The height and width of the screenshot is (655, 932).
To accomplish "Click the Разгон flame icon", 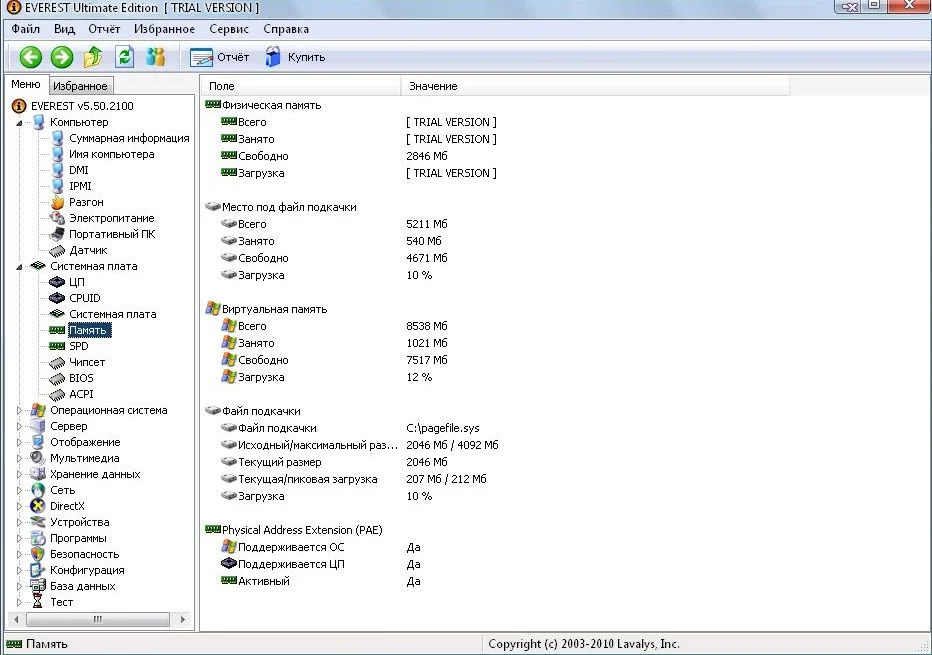I will [57, 202].
